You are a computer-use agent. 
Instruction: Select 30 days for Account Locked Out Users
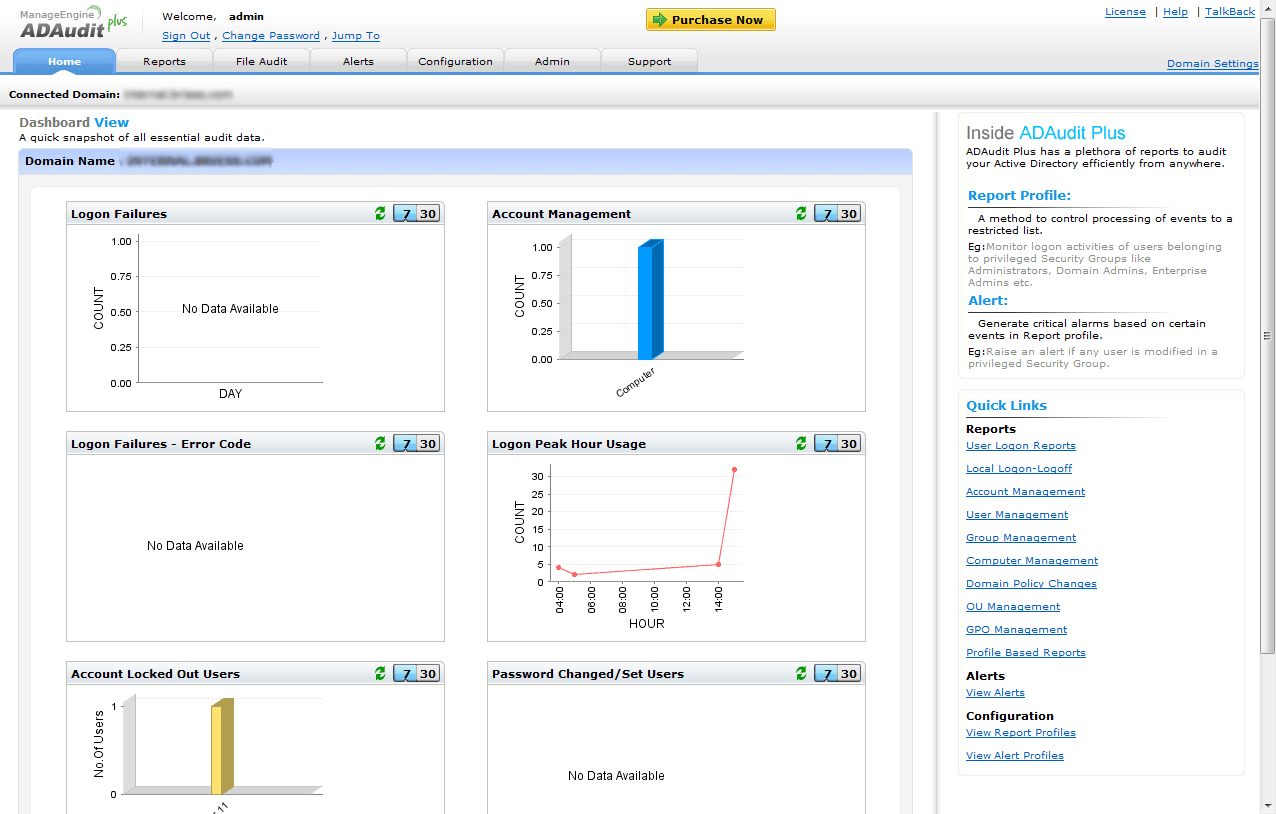[x=428, y=674]
